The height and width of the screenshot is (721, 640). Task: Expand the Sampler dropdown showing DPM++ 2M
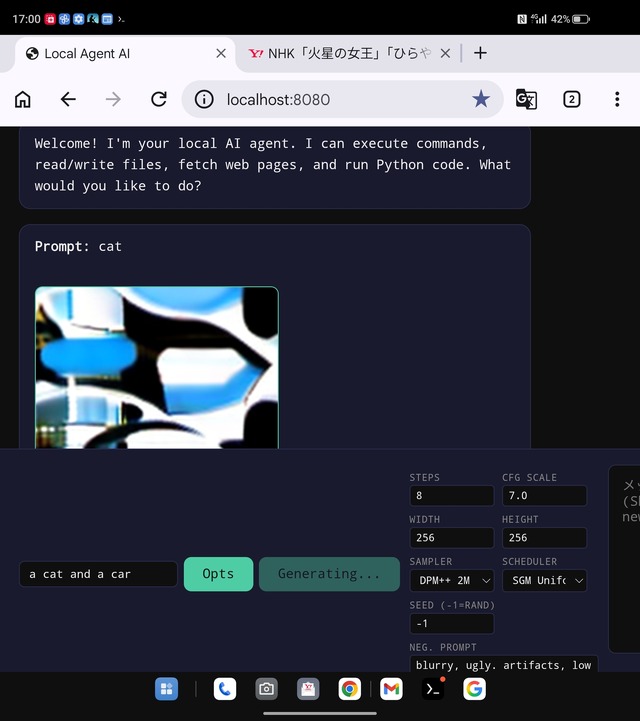pyautogui.click(x=451, y=581)
